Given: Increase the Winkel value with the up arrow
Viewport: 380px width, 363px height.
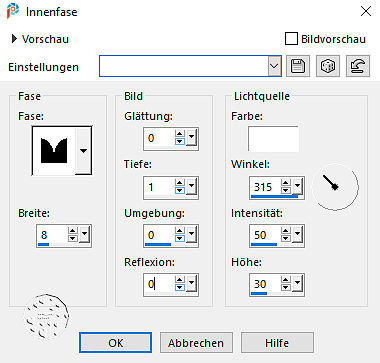Looking at the screenshot, I should (286, 183).
